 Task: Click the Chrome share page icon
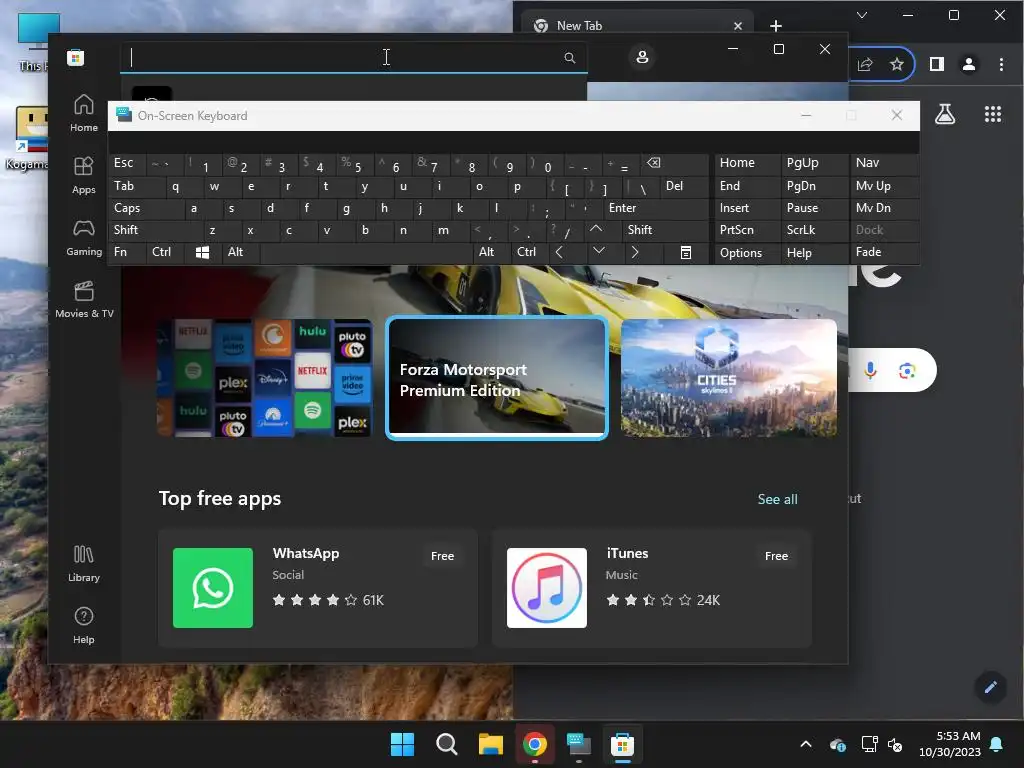(x=865, y=64)
